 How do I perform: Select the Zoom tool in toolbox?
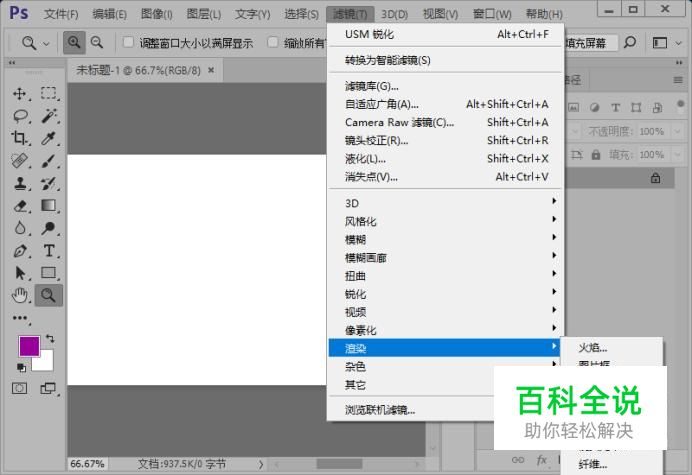pos(49,295)
